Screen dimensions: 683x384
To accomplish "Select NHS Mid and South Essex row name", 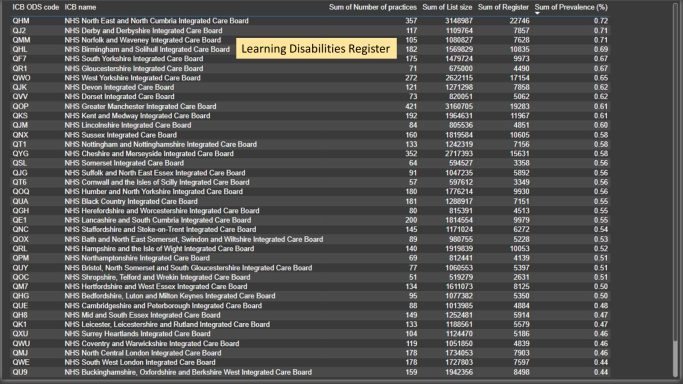I will point(142,315).
